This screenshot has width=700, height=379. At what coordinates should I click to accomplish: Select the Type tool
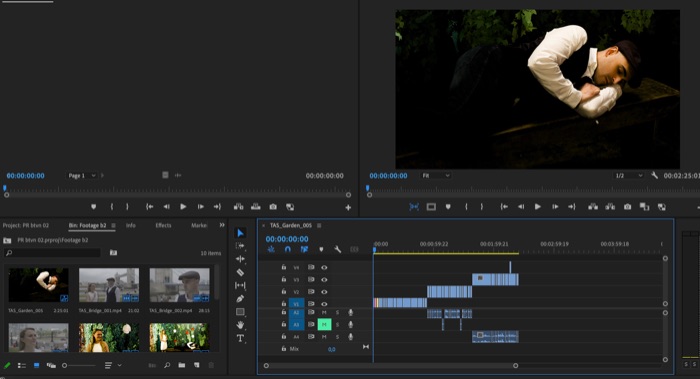tap(240, 338)
